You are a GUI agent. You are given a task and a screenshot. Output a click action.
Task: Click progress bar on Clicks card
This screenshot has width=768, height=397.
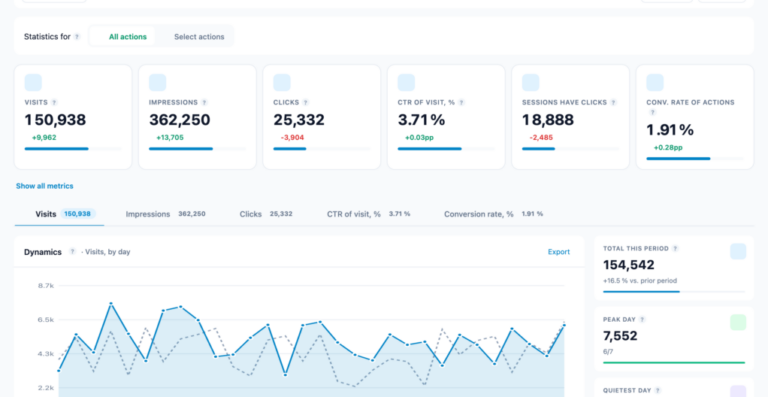(x=322, y=149)
